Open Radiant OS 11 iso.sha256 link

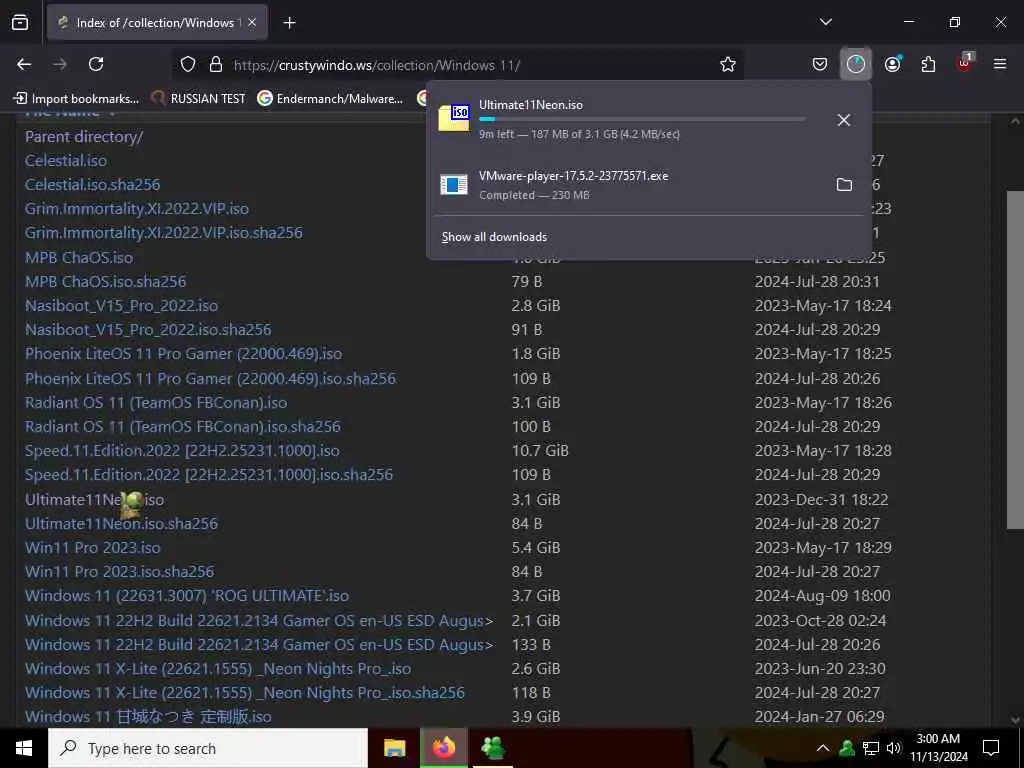coord(183,427)
